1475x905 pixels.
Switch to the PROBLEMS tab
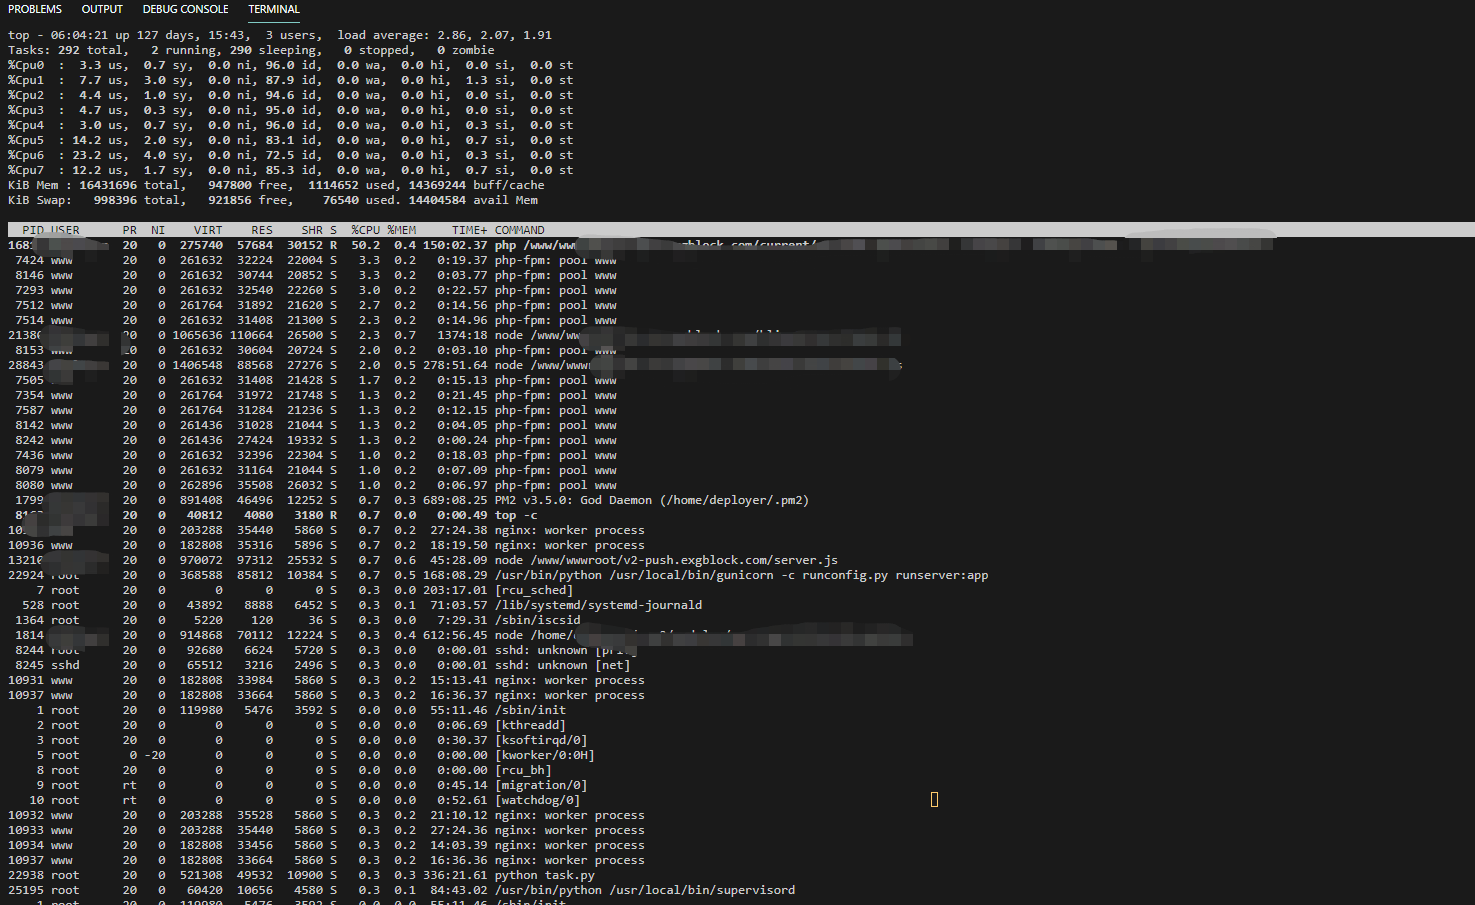35,9
